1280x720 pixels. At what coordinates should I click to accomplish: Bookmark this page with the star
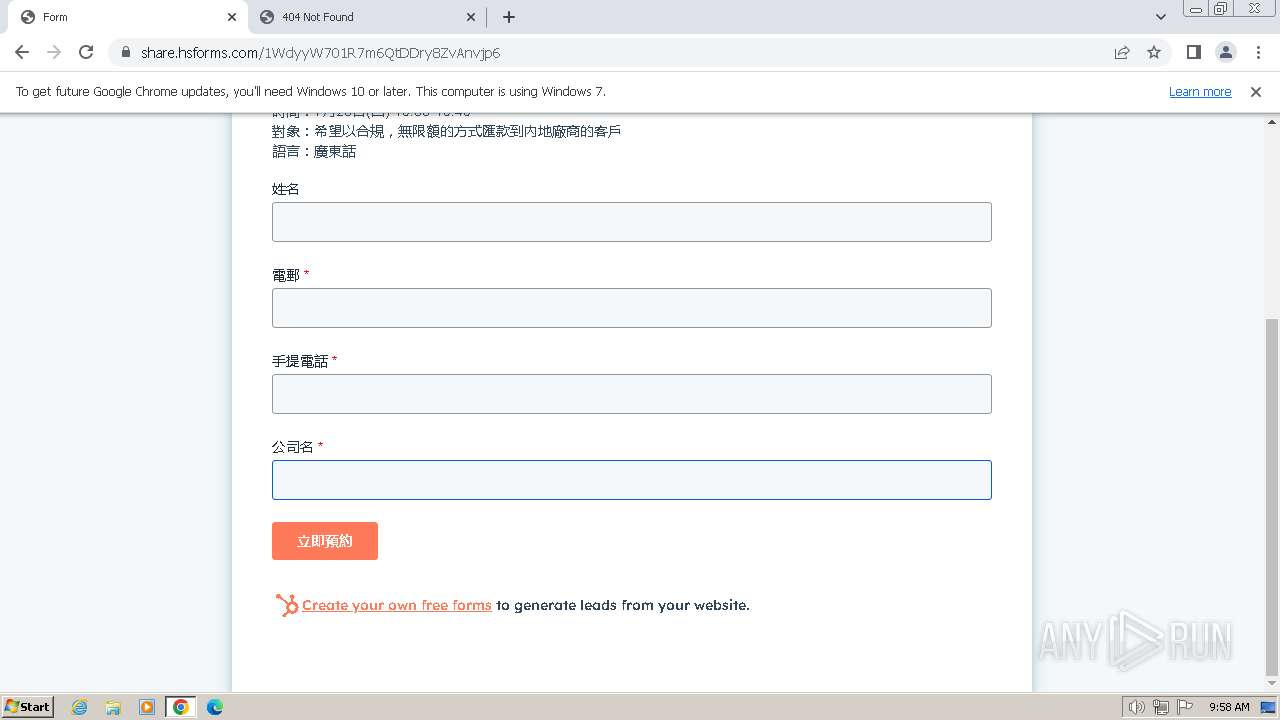1154,52
